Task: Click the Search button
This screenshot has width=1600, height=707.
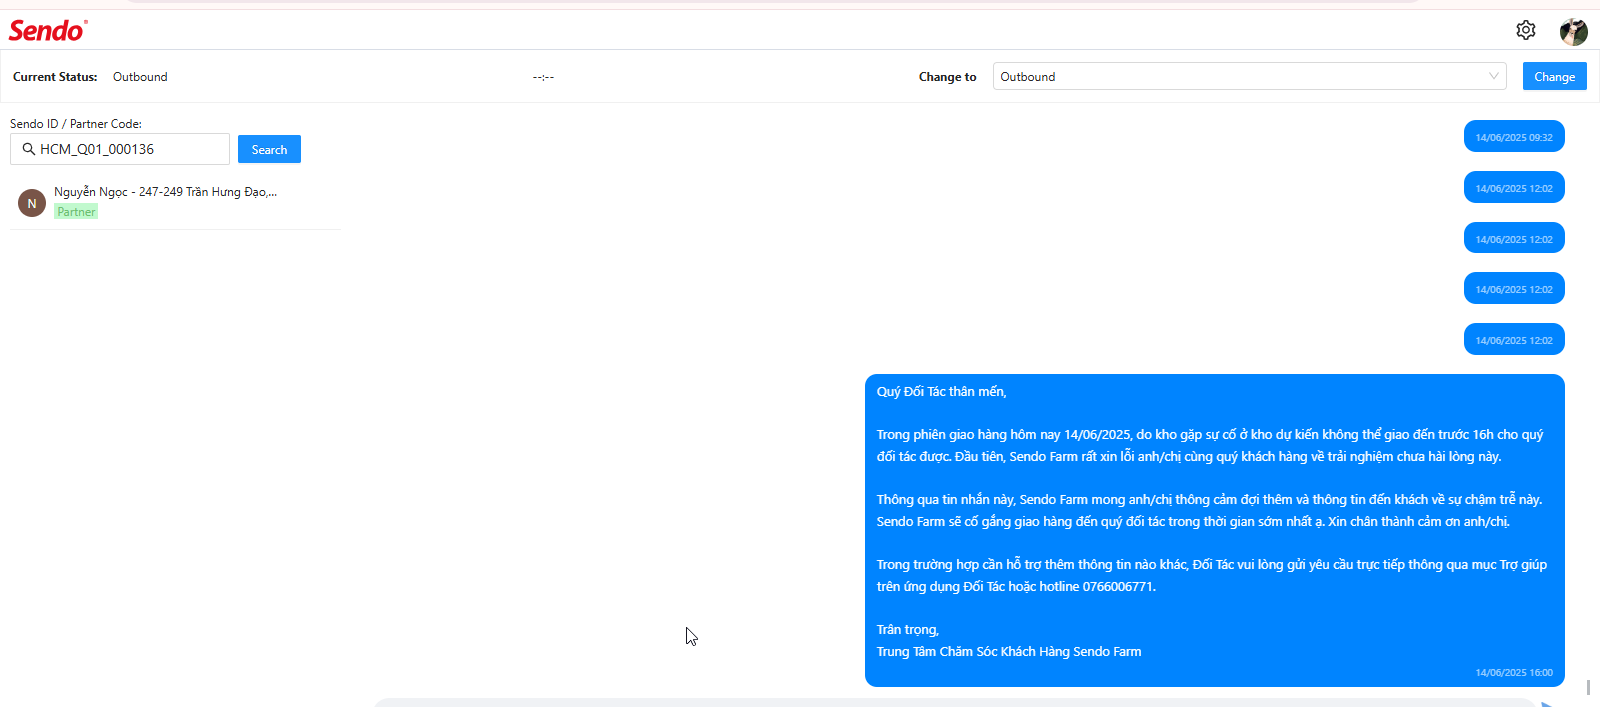Action: [x=269, y=149]
